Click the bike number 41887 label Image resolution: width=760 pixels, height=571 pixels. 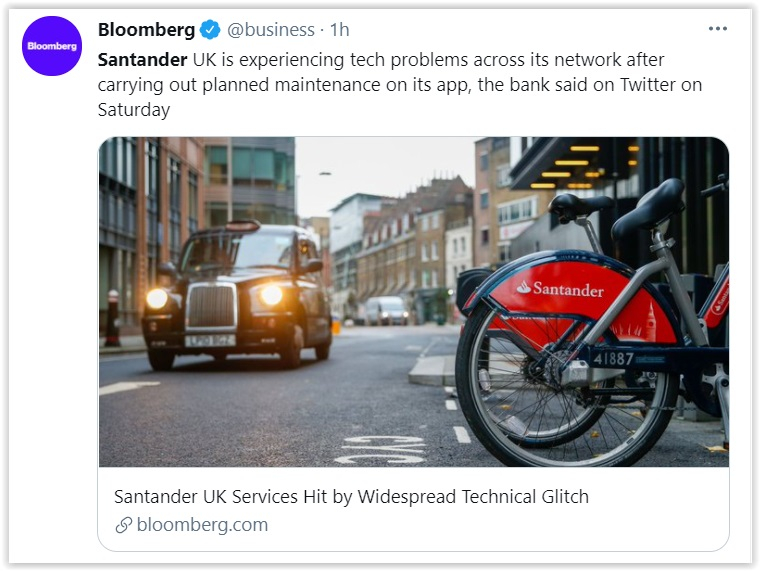[x=613, y=359]
